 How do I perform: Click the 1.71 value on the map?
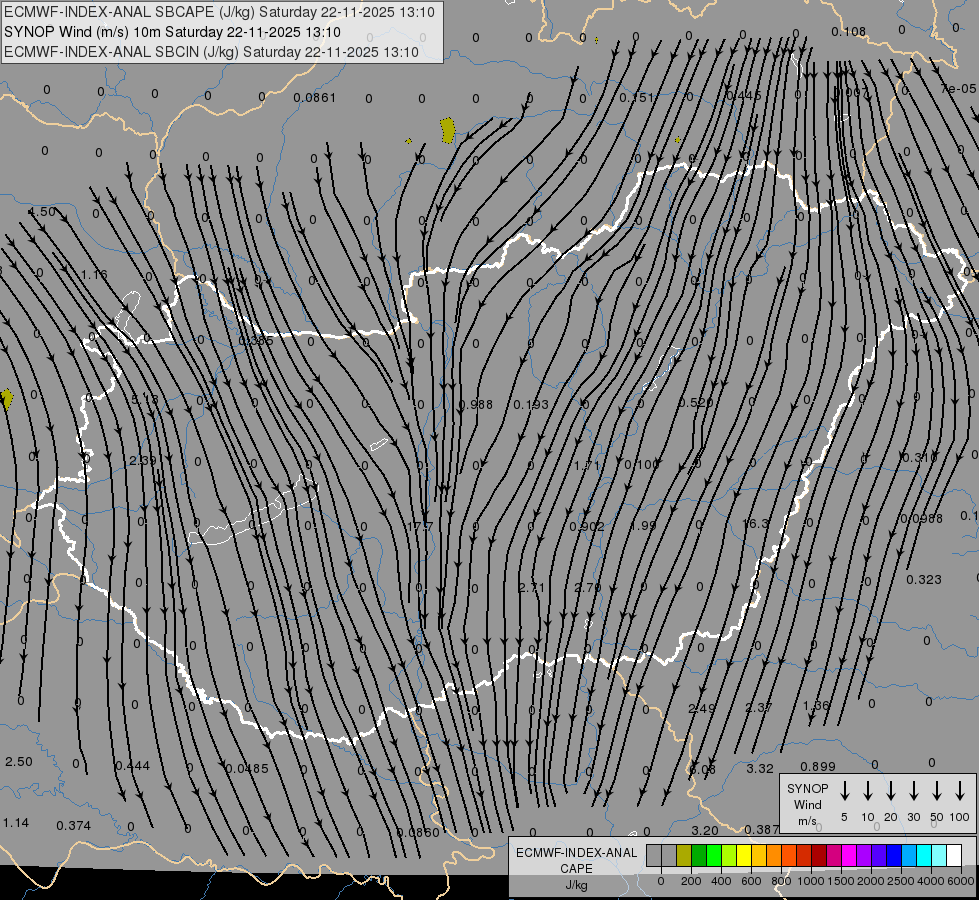click(x=587, y=465)
